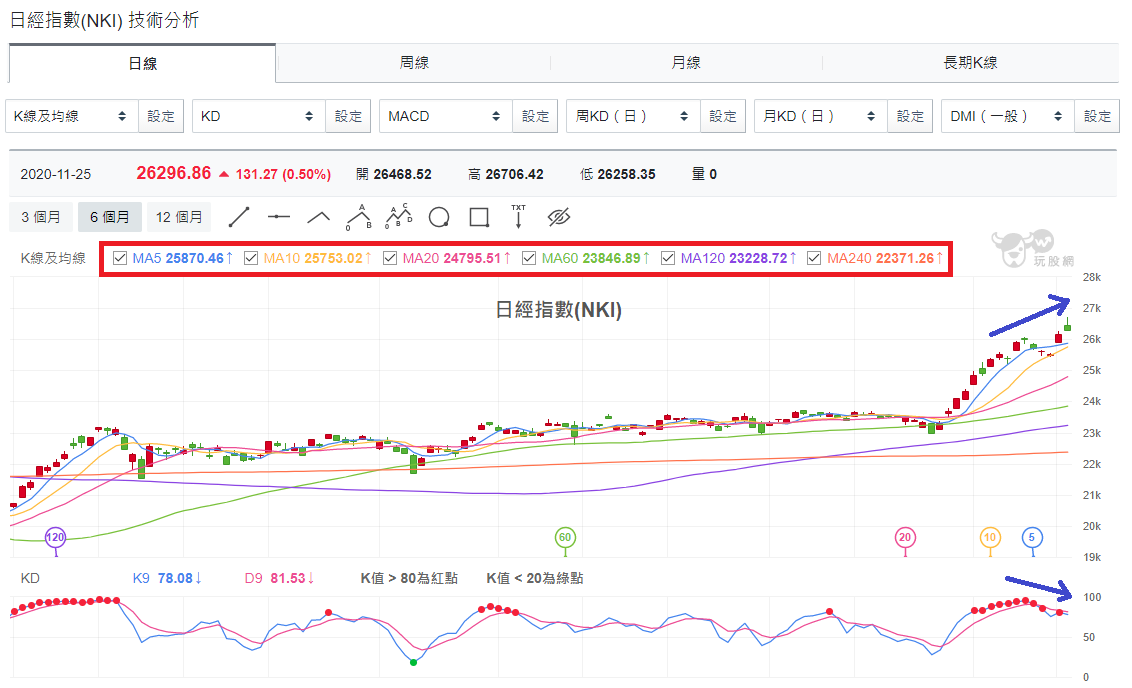Image resolution: width=1132 pixels, height=688 pixels.
Task: Click the D9 81.53 value label
Action: click(x=279, y=578)
